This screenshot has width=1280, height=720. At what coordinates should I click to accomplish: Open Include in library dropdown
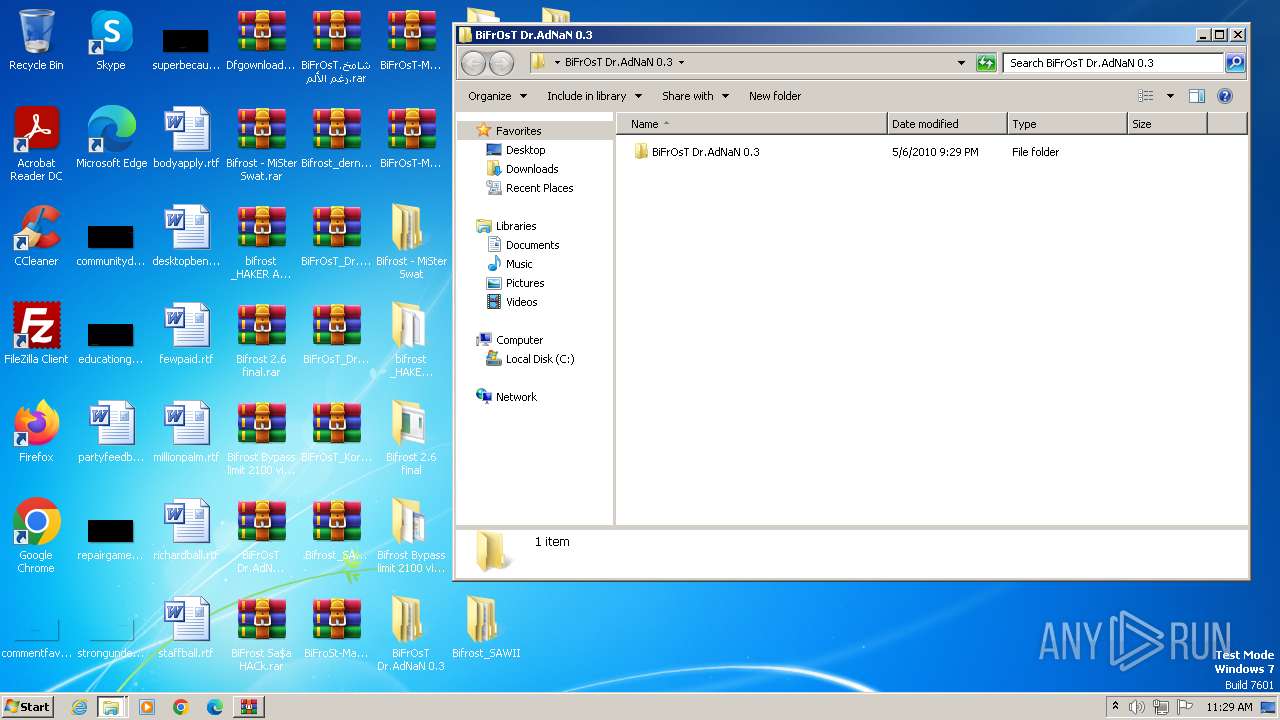594,96
